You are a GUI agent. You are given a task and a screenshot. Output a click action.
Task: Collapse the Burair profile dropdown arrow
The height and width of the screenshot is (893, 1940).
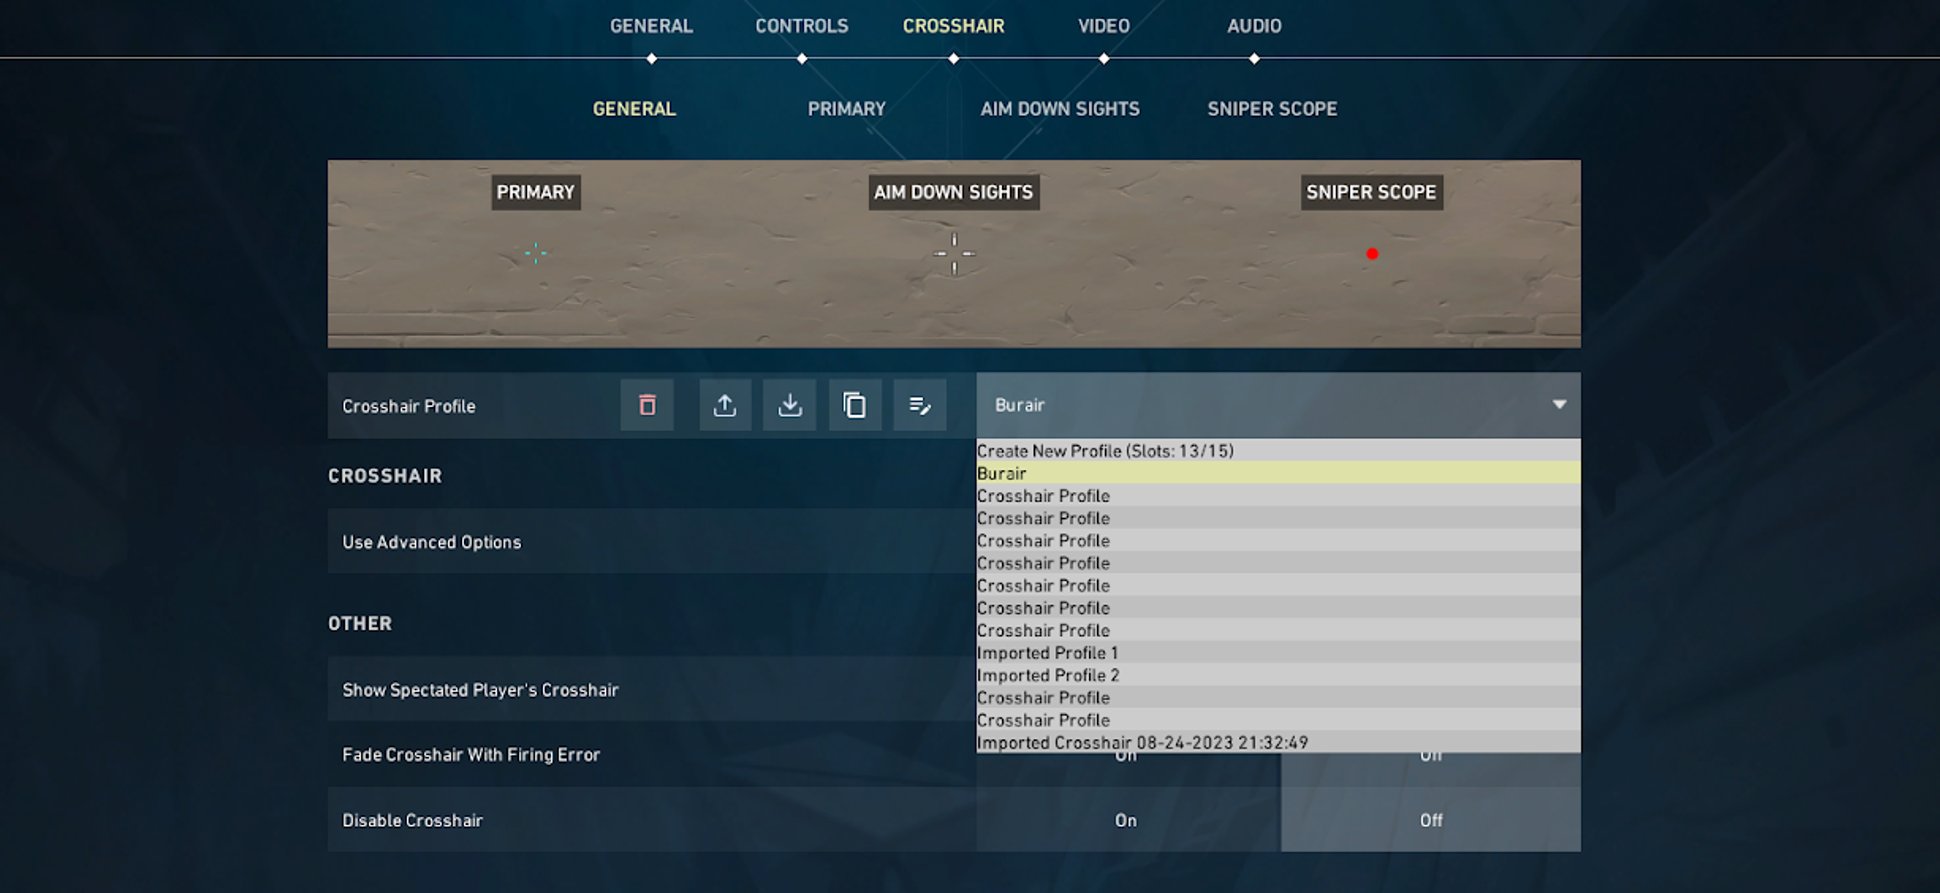click(1559, 405)
